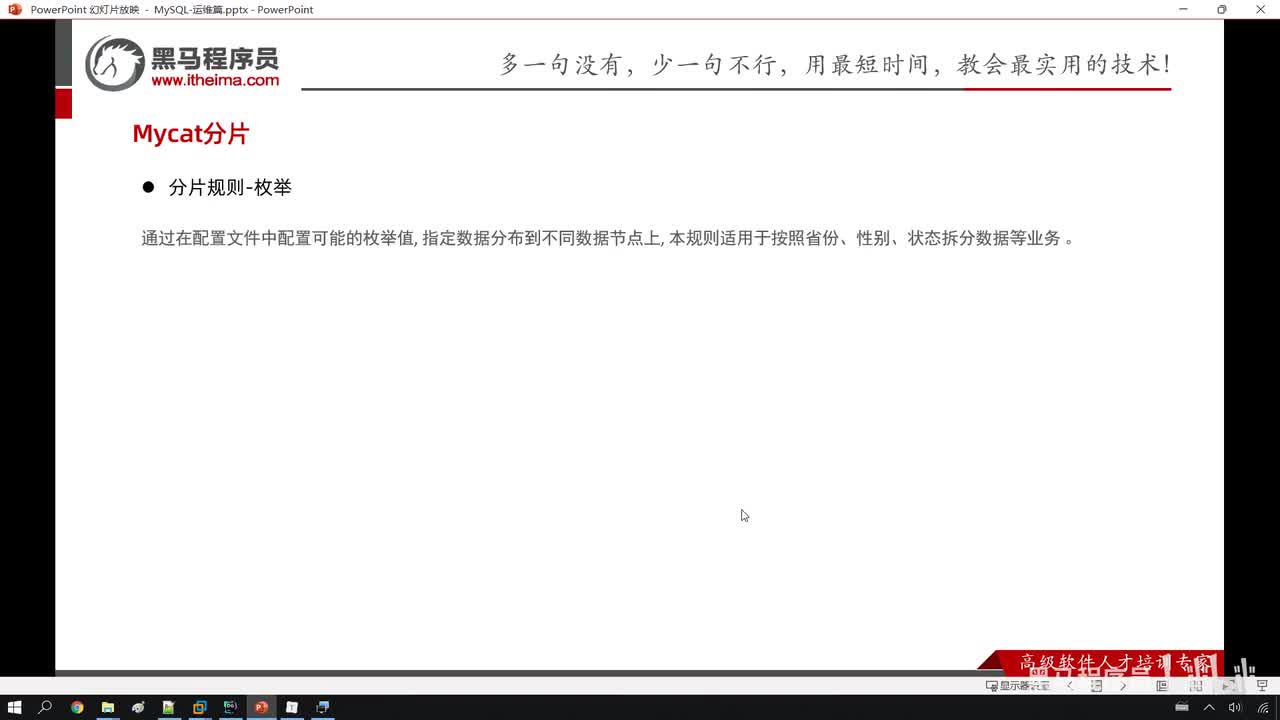
Task: Switch to Reading view icon
Action: [1228, 686]
